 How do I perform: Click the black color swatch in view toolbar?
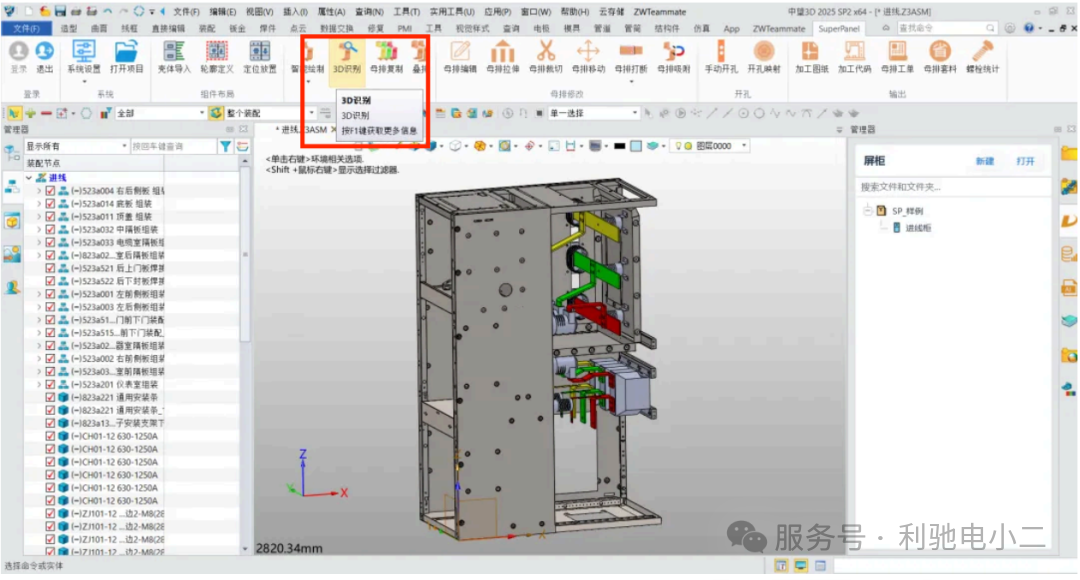click(x=619, y=146)
